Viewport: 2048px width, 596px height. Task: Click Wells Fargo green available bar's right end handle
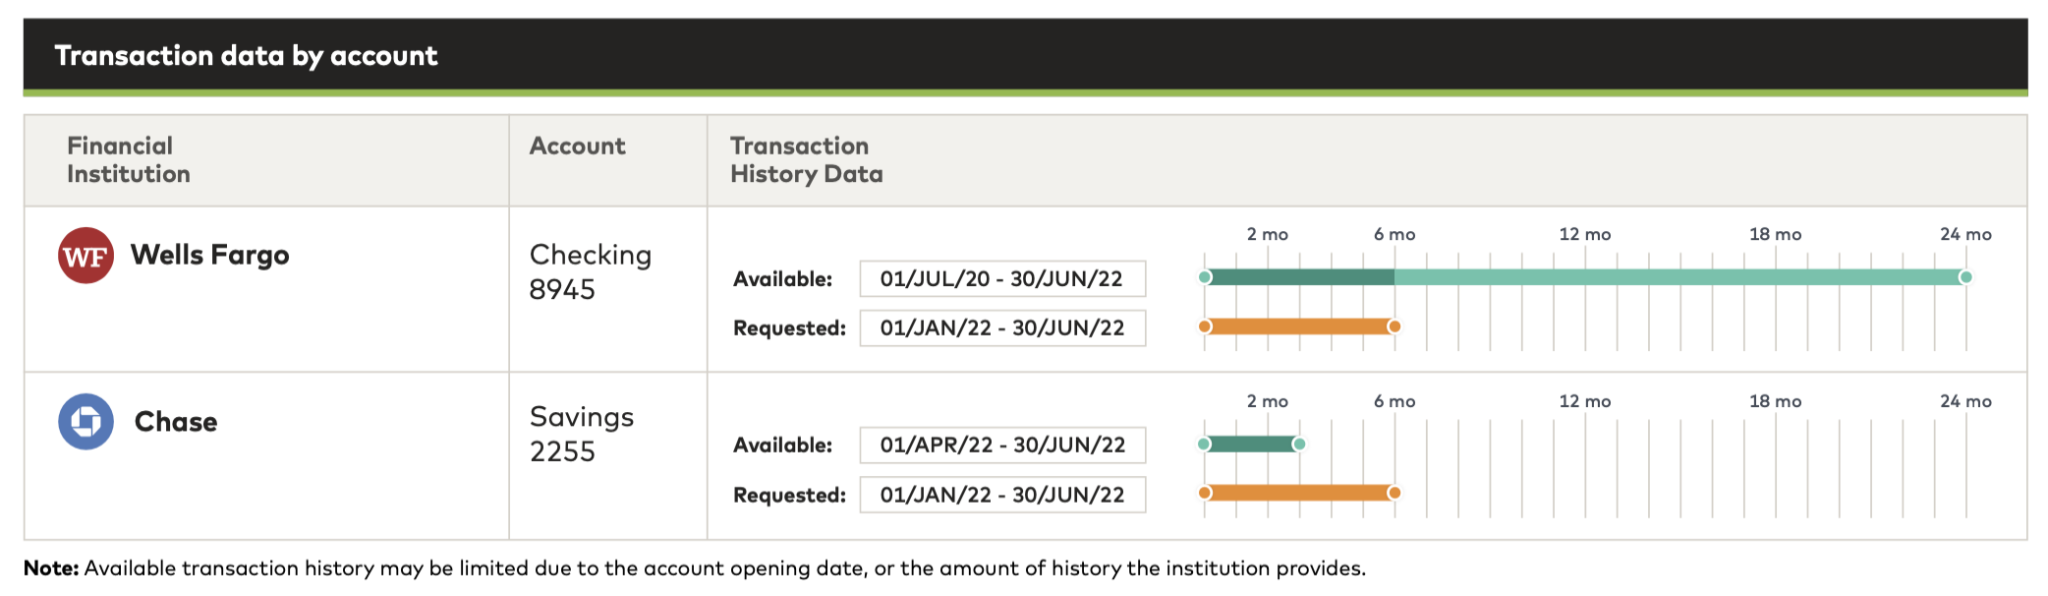(x=1965, y=277)
